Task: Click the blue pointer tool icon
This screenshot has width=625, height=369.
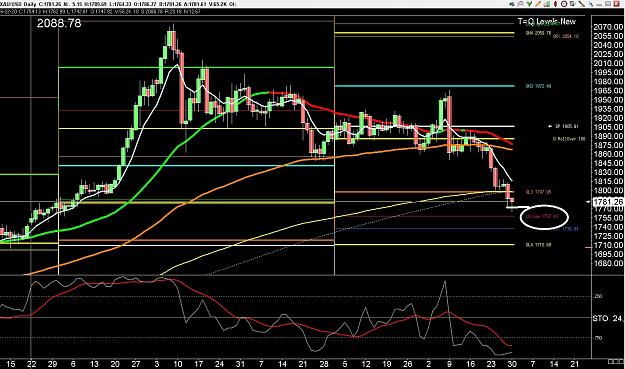Action: [x=590, y=4]
